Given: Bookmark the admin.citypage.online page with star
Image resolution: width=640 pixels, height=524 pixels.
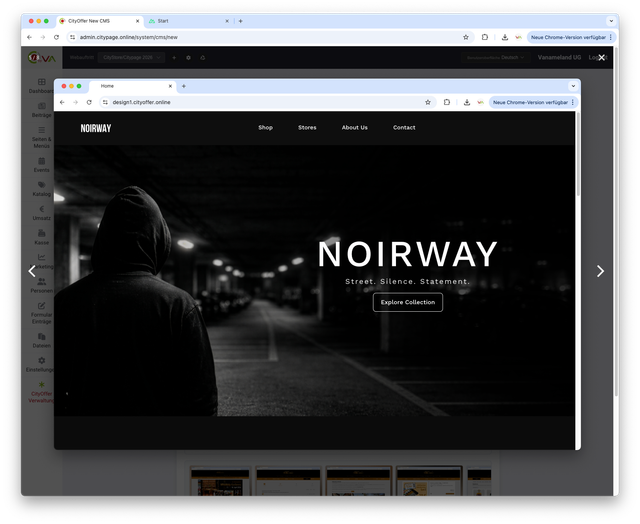Looking at the screenshot, I should (x=466, y=37).
